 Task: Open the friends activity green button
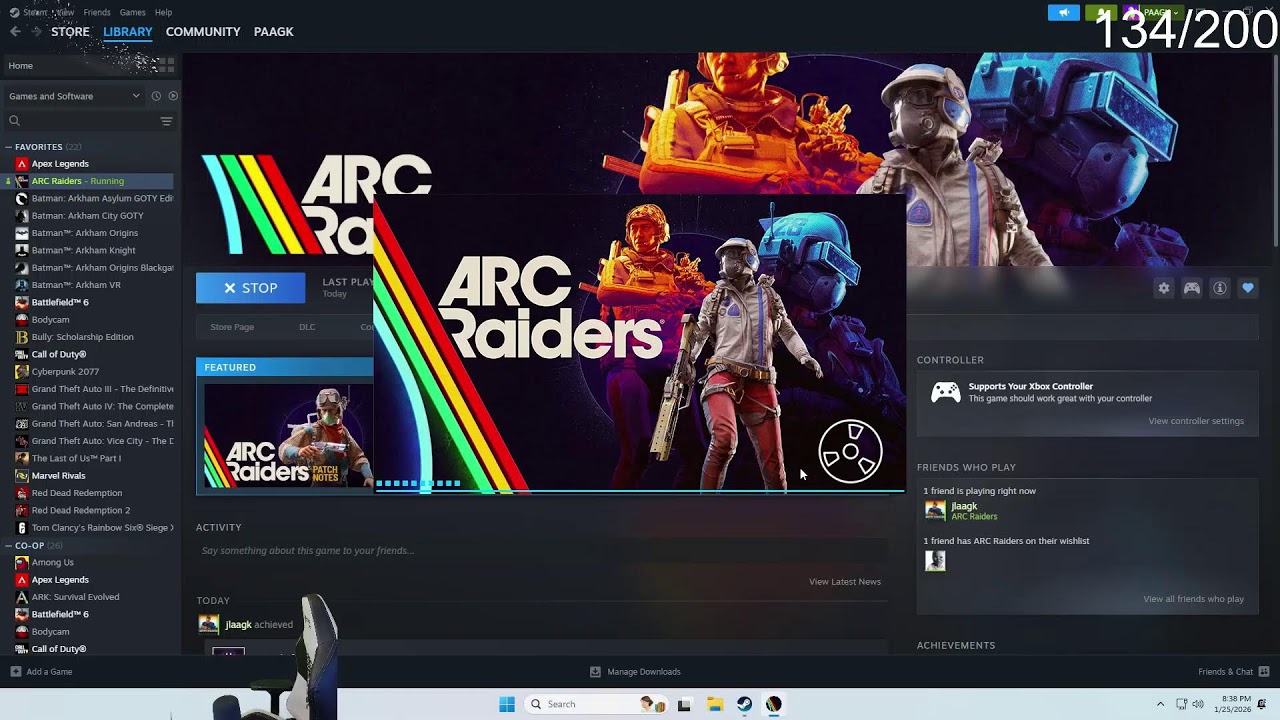(1101, 12)
